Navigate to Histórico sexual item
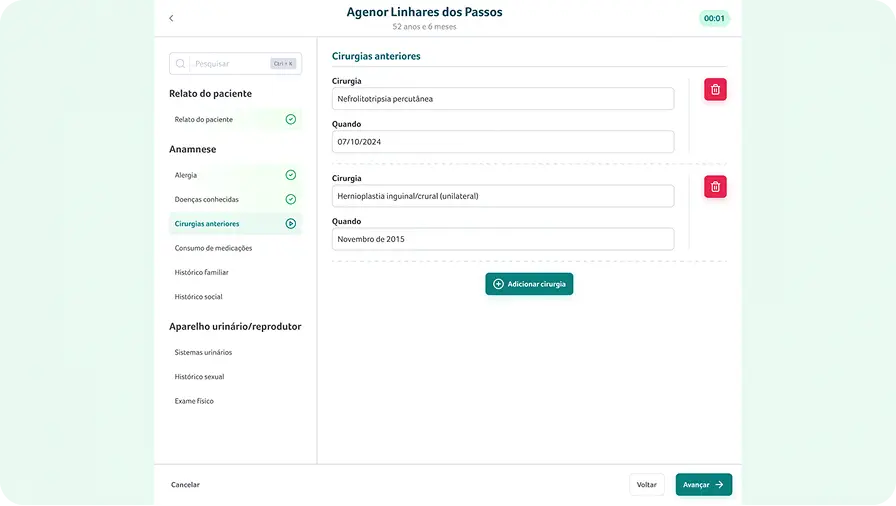This screenshot has height=506, width=896. point(199,377)
